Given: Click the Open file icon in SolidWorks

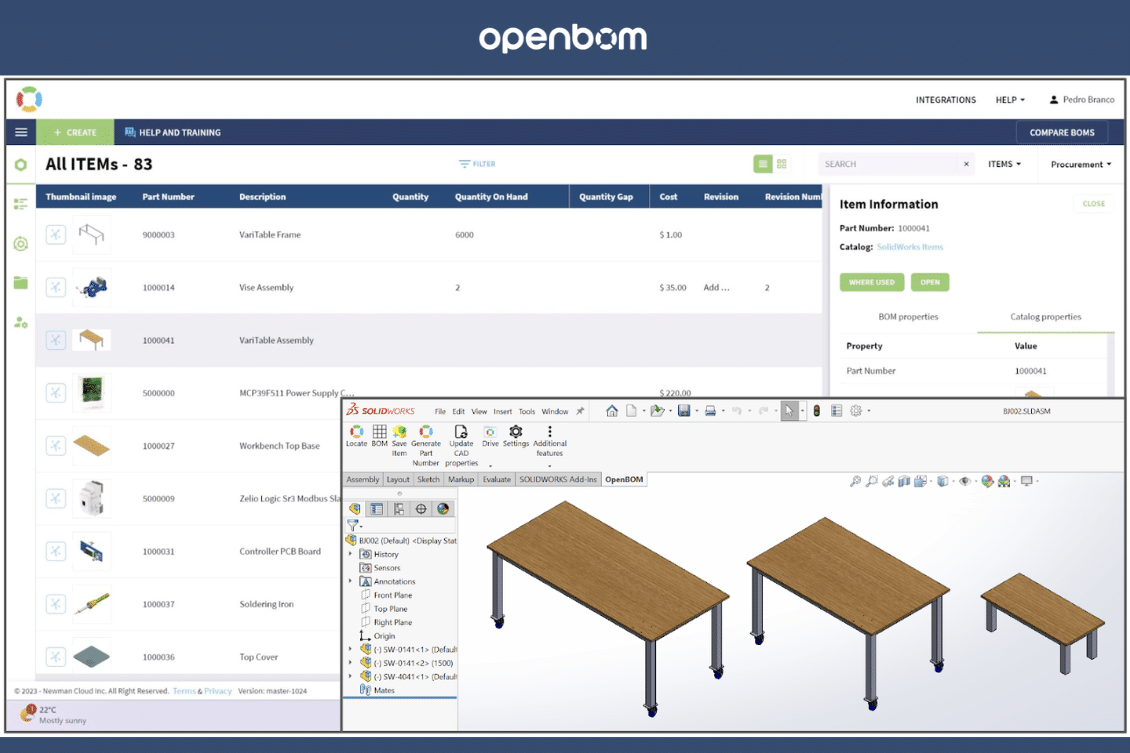Looking at the screenshot, I should pyautogui.click(x=657, y=411).
